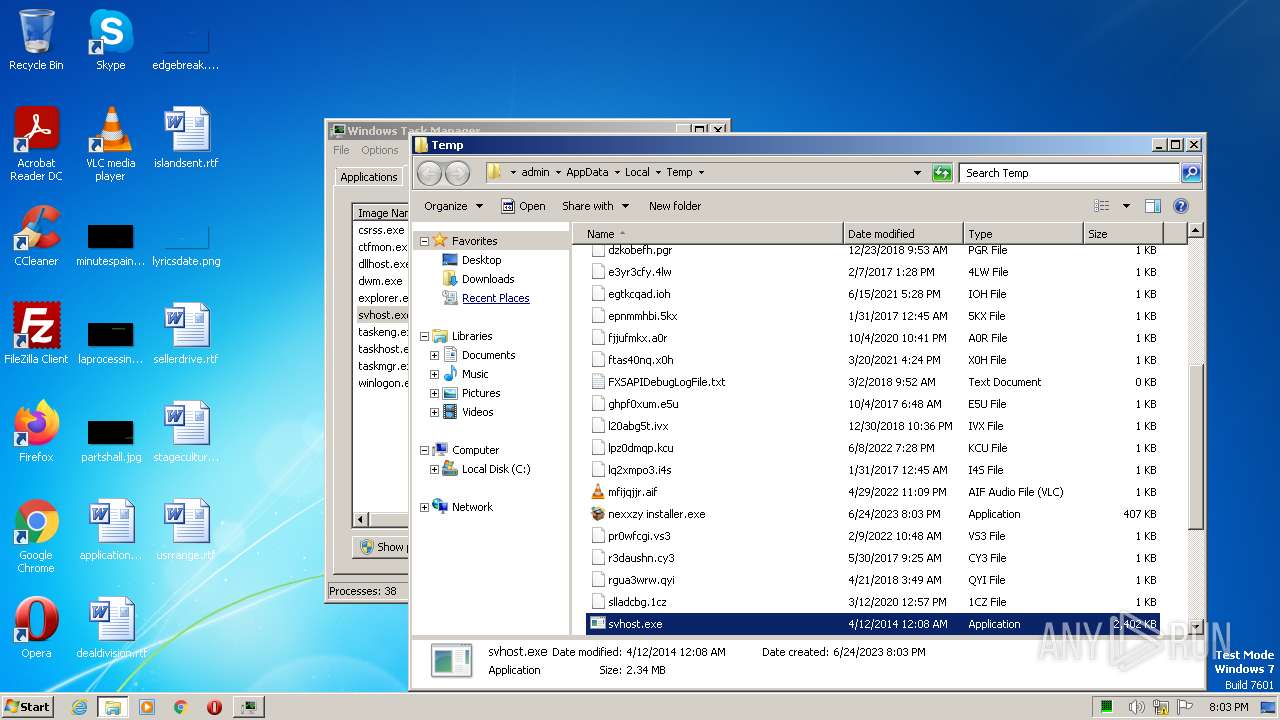Viewport: 1280px width, 720px height.
Task: Collapse the Favorites tree node
Action: click(x=424, y=241)
